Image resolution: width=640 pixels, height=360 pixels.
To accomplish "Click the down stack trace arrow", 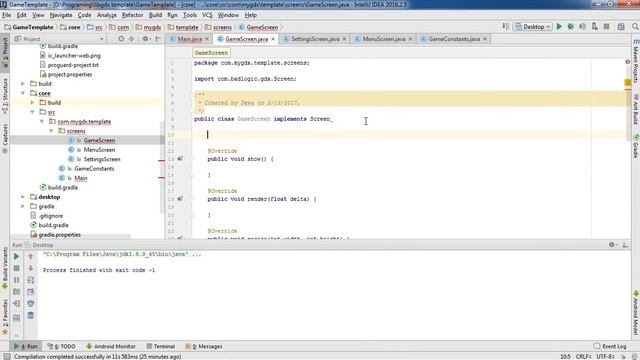I will click(31, 268).
